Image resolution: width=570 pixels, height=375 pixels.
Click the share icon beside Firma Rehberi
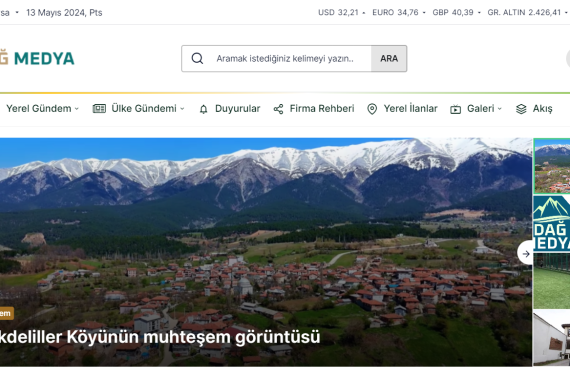tap(278, 109)
